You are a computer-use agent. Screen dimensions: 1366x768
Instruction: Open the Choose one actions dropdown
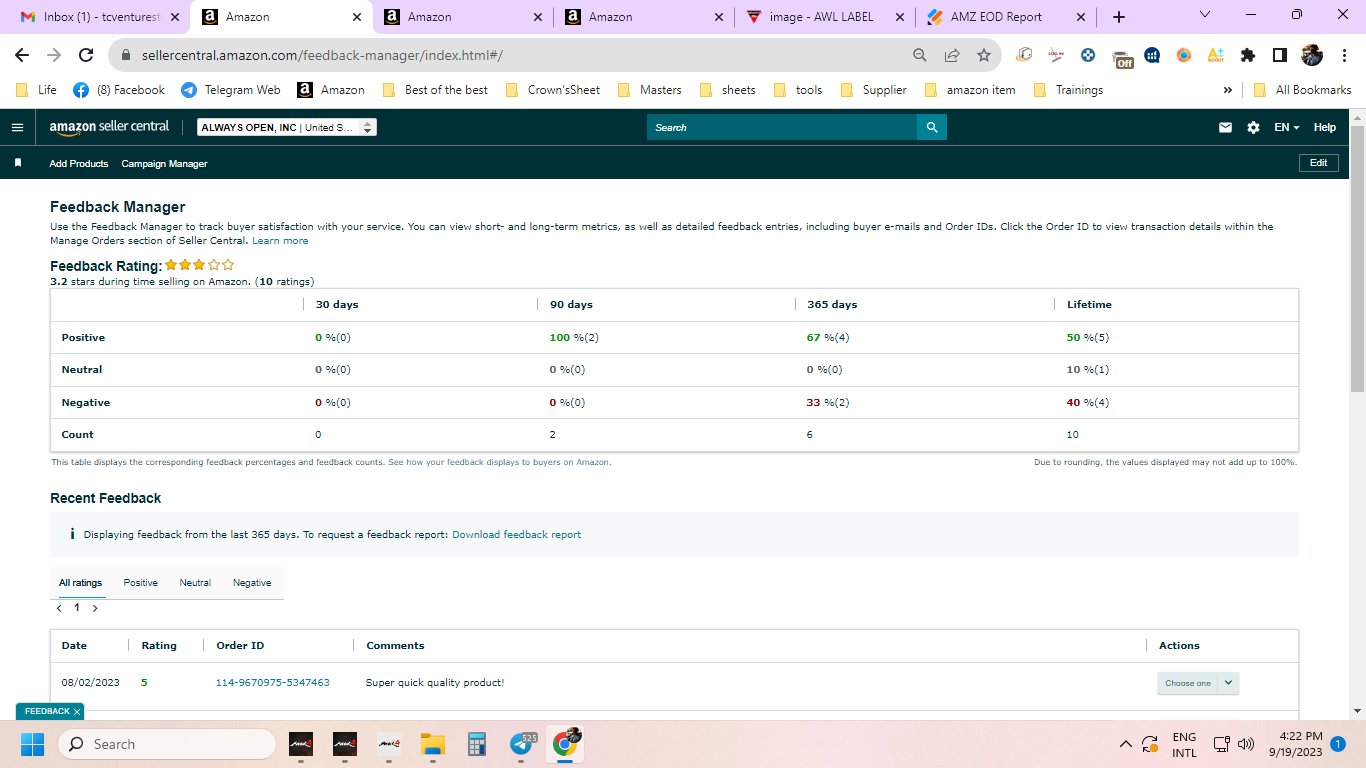point(1198,683)
